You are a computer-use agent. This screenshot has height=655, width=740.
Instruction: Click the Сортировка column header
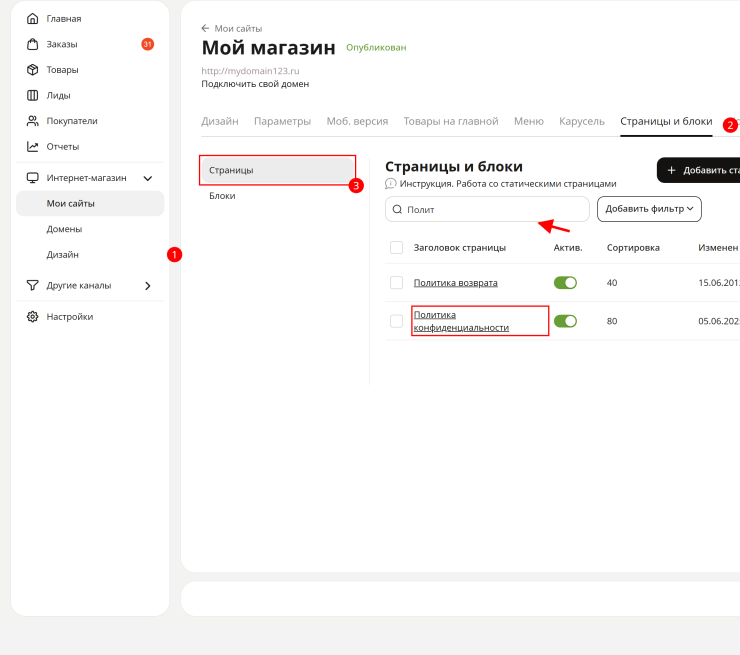[633, 247]
